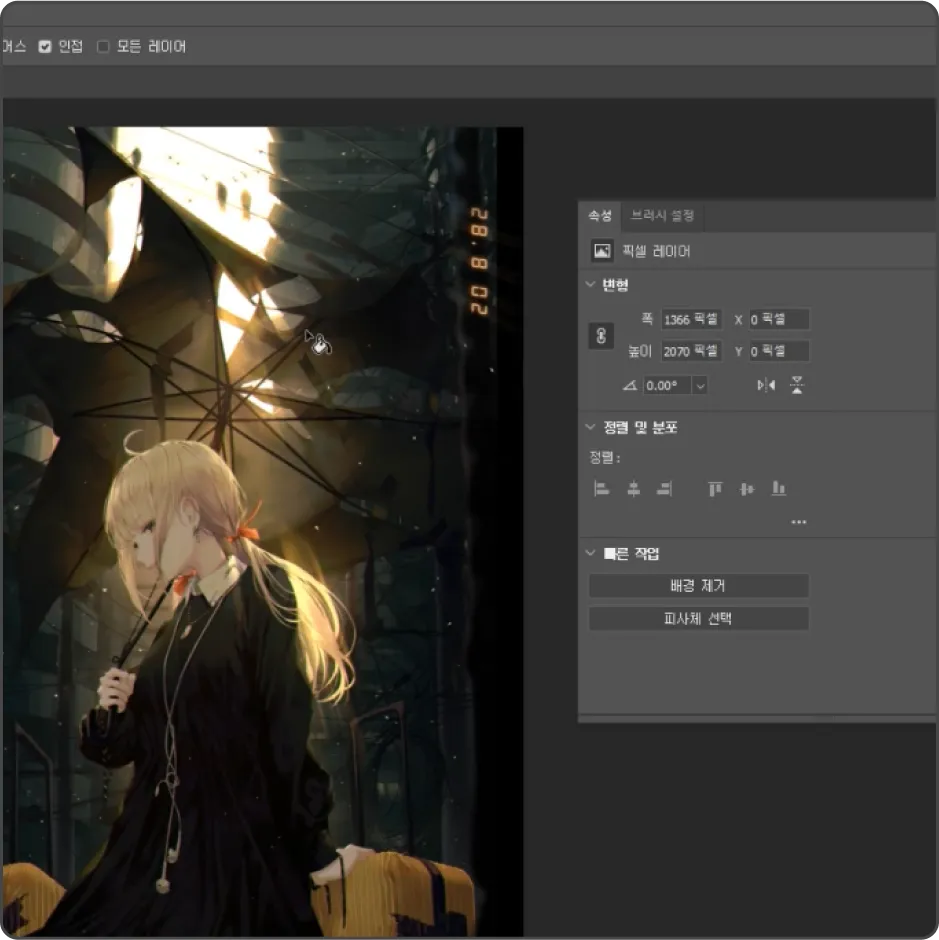Edit the 높이 height field 2070 픽셀
The width and height of the screenshot is (939, 940).
point(691,351)
